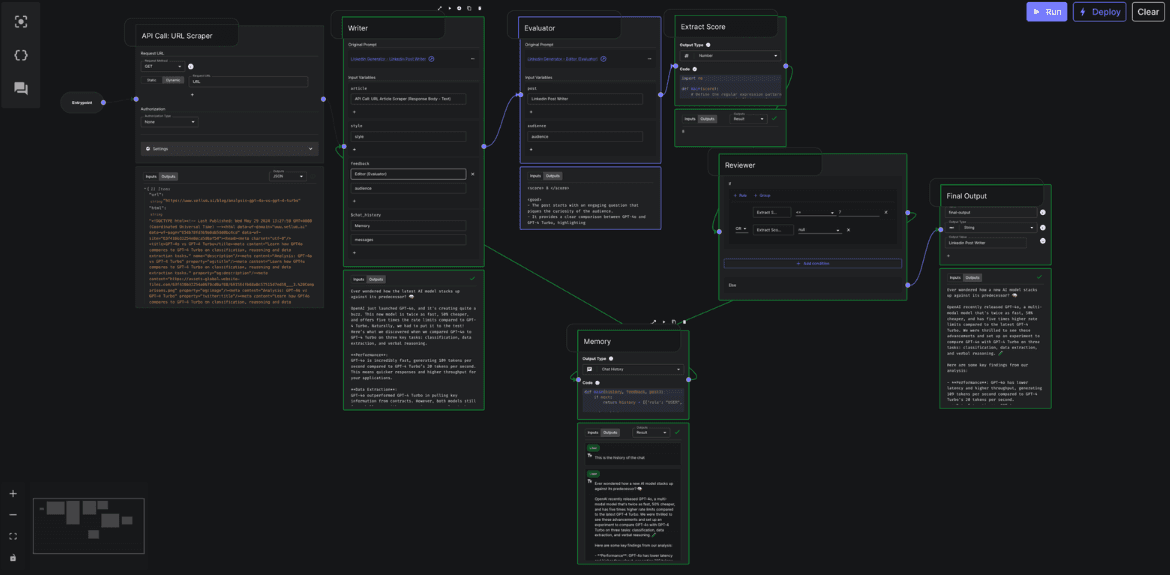Click the Deploy button

(x=1100, y=12)
